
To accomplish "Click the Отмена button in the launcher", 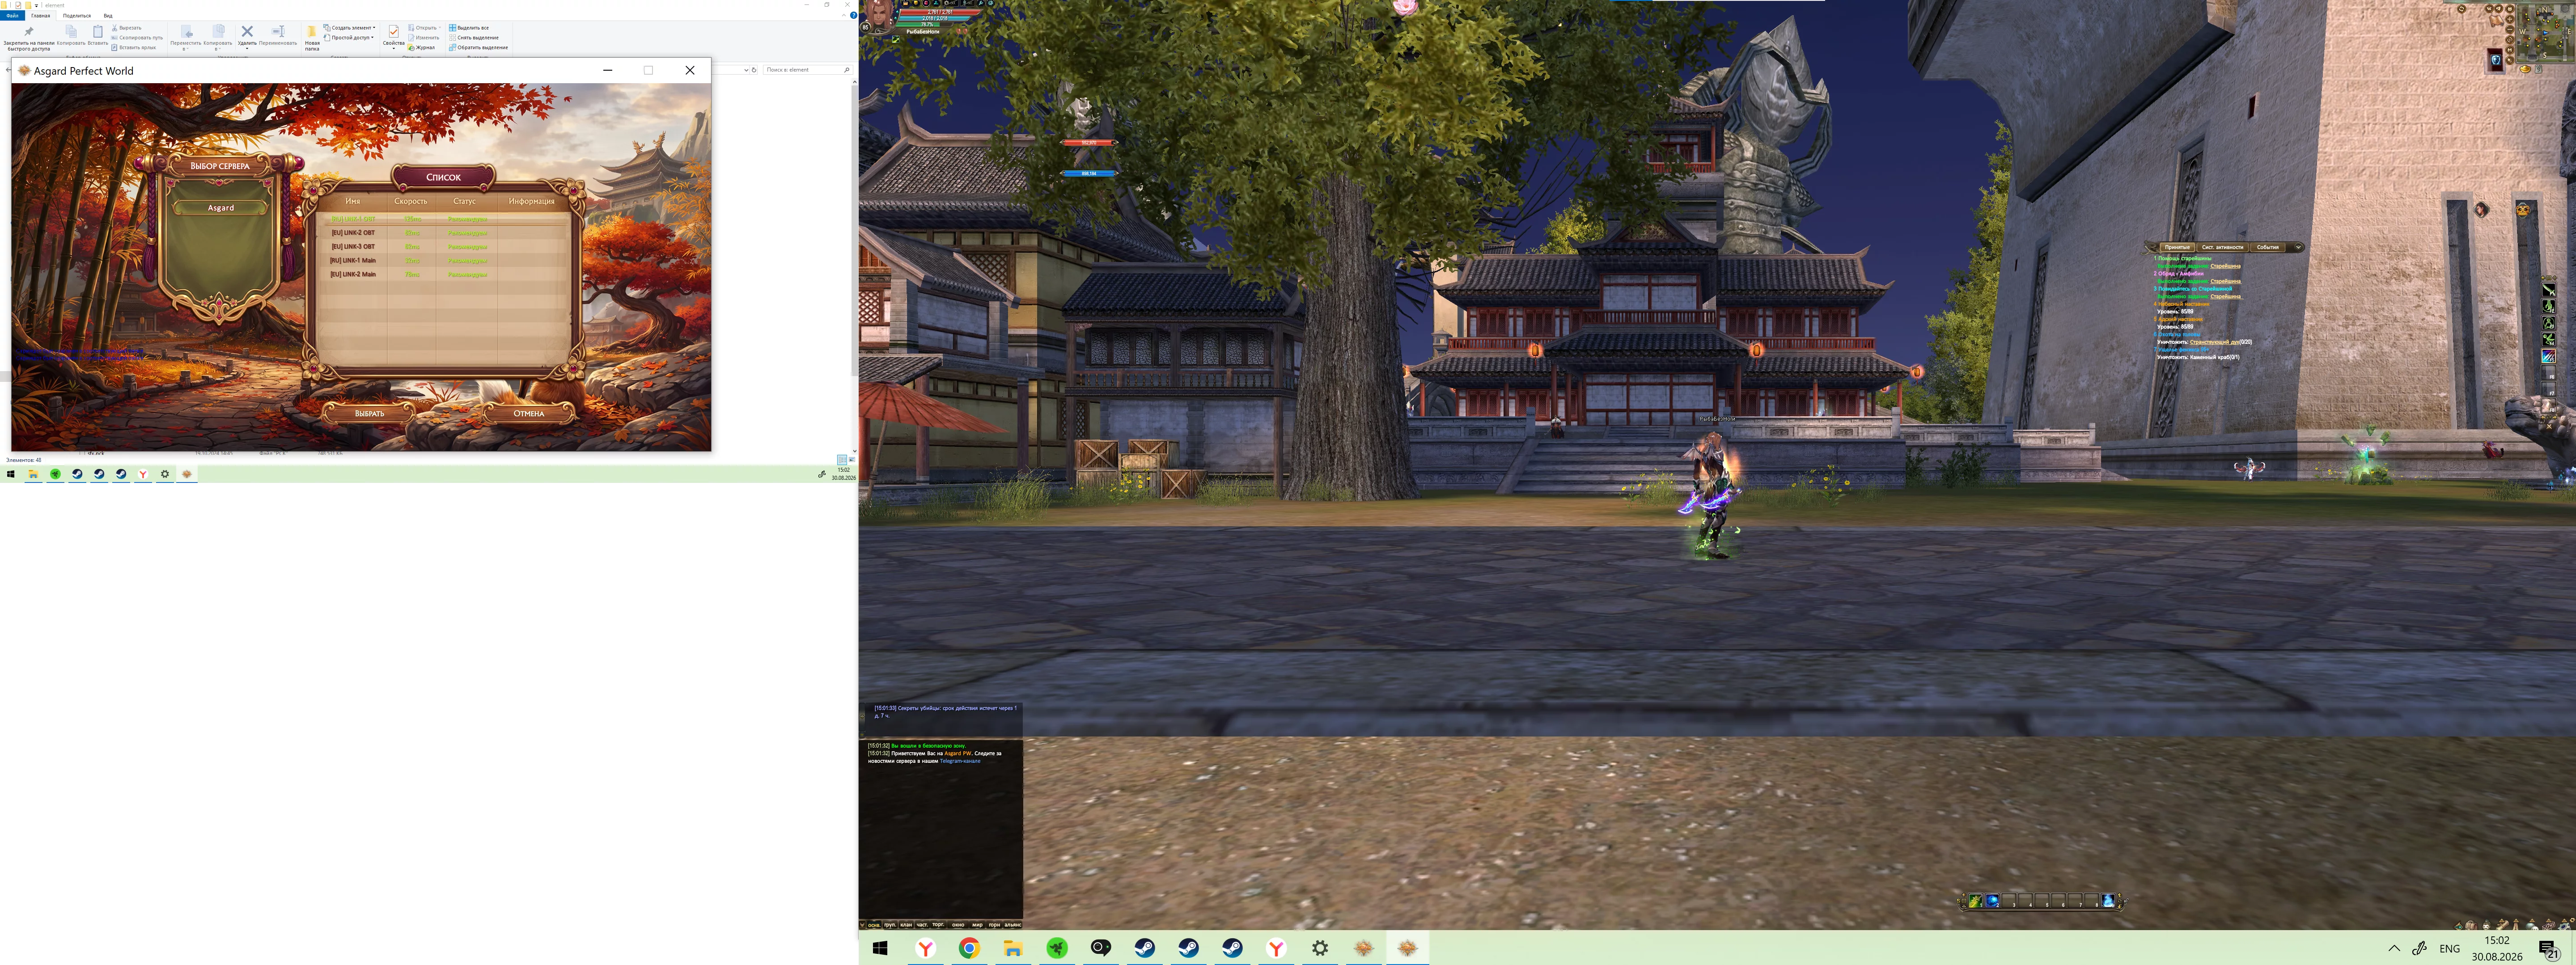I will click(529, 413).
